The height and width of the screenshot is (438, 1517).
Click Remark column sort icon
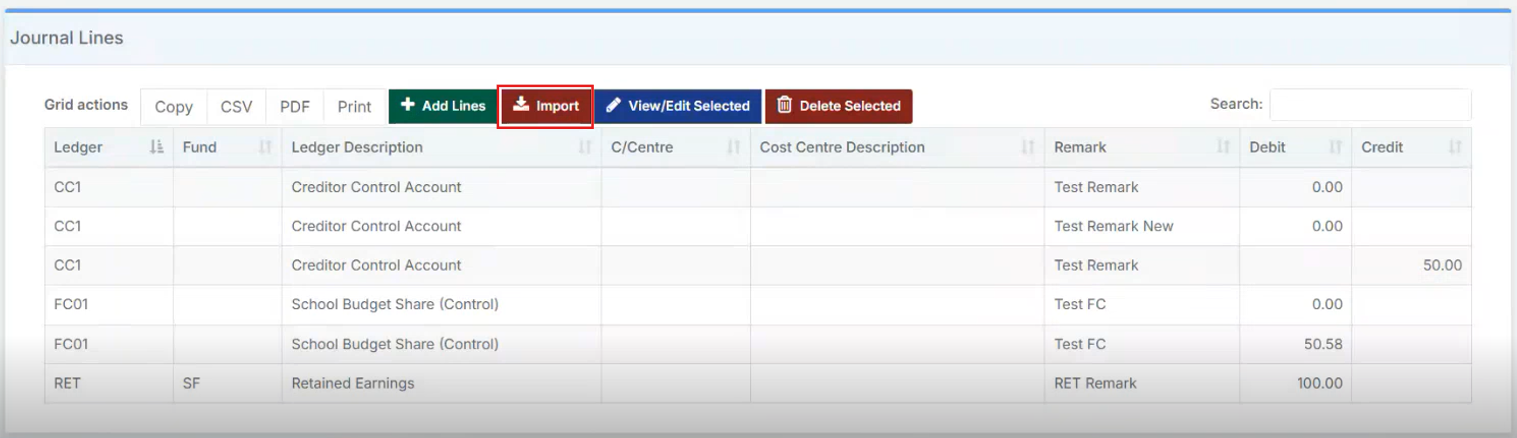(x=1223, y=147)
